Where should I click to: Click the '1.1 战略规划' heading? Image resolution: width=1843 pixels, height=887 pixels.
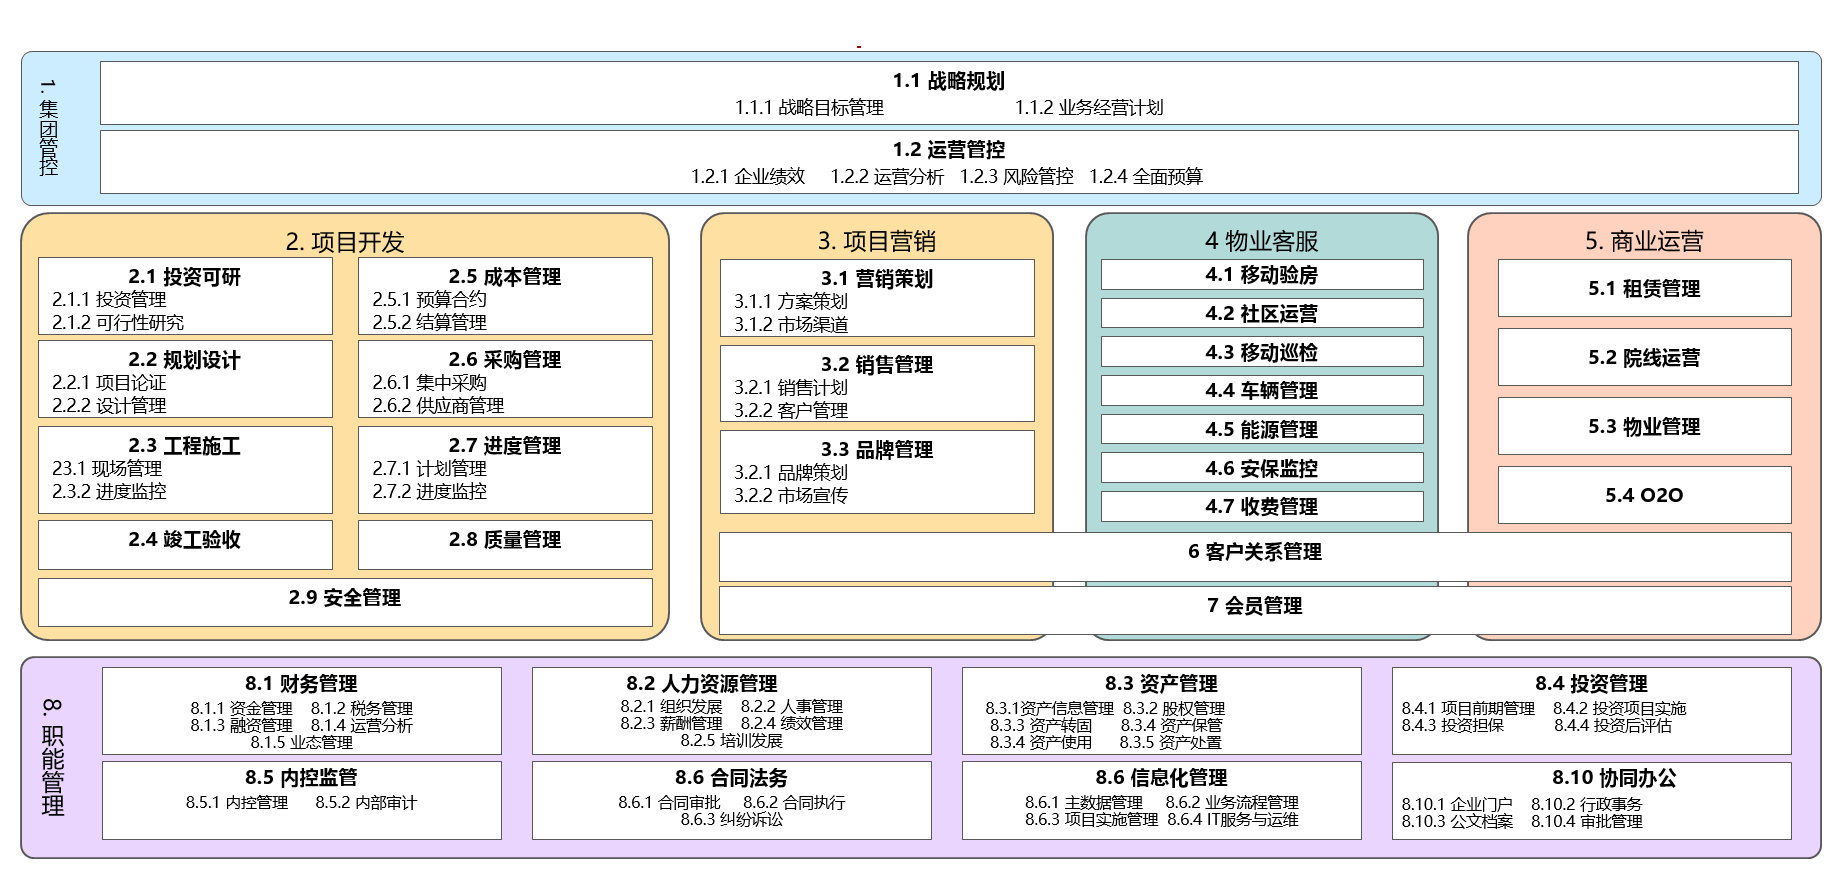[948, 81]
